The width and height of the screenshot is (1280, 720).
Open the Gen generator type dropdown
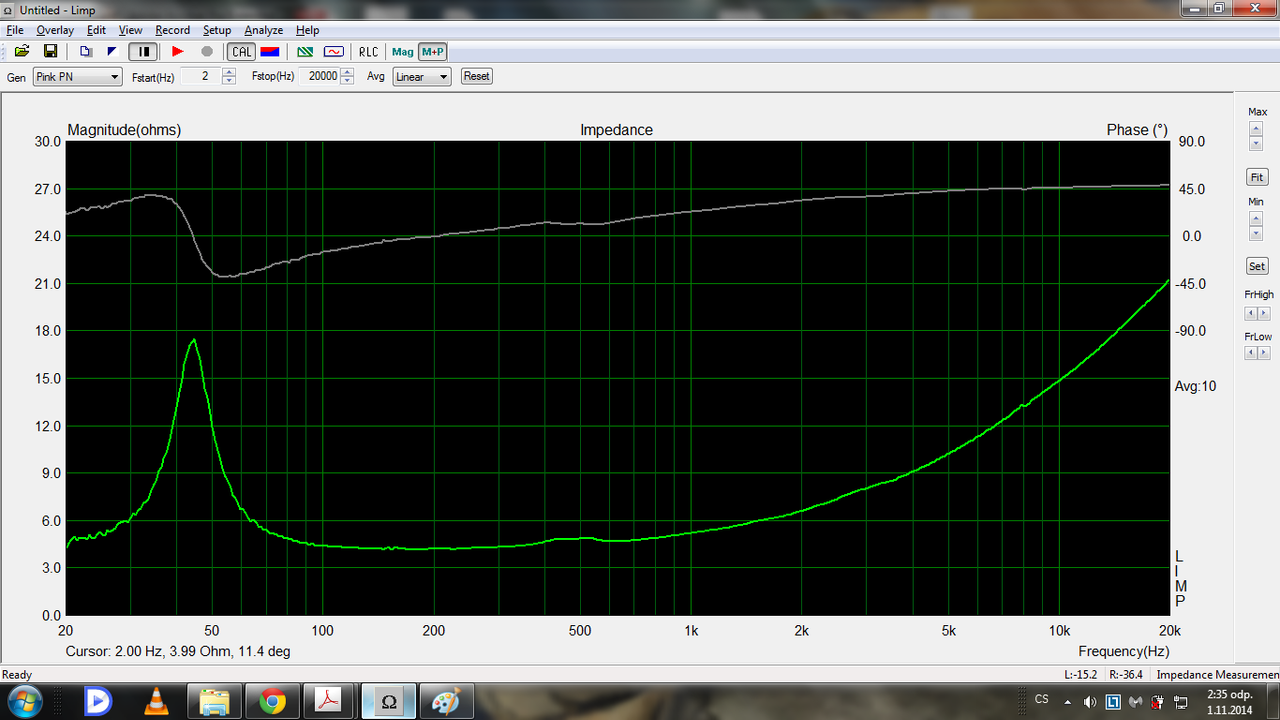tap(77, 77)
